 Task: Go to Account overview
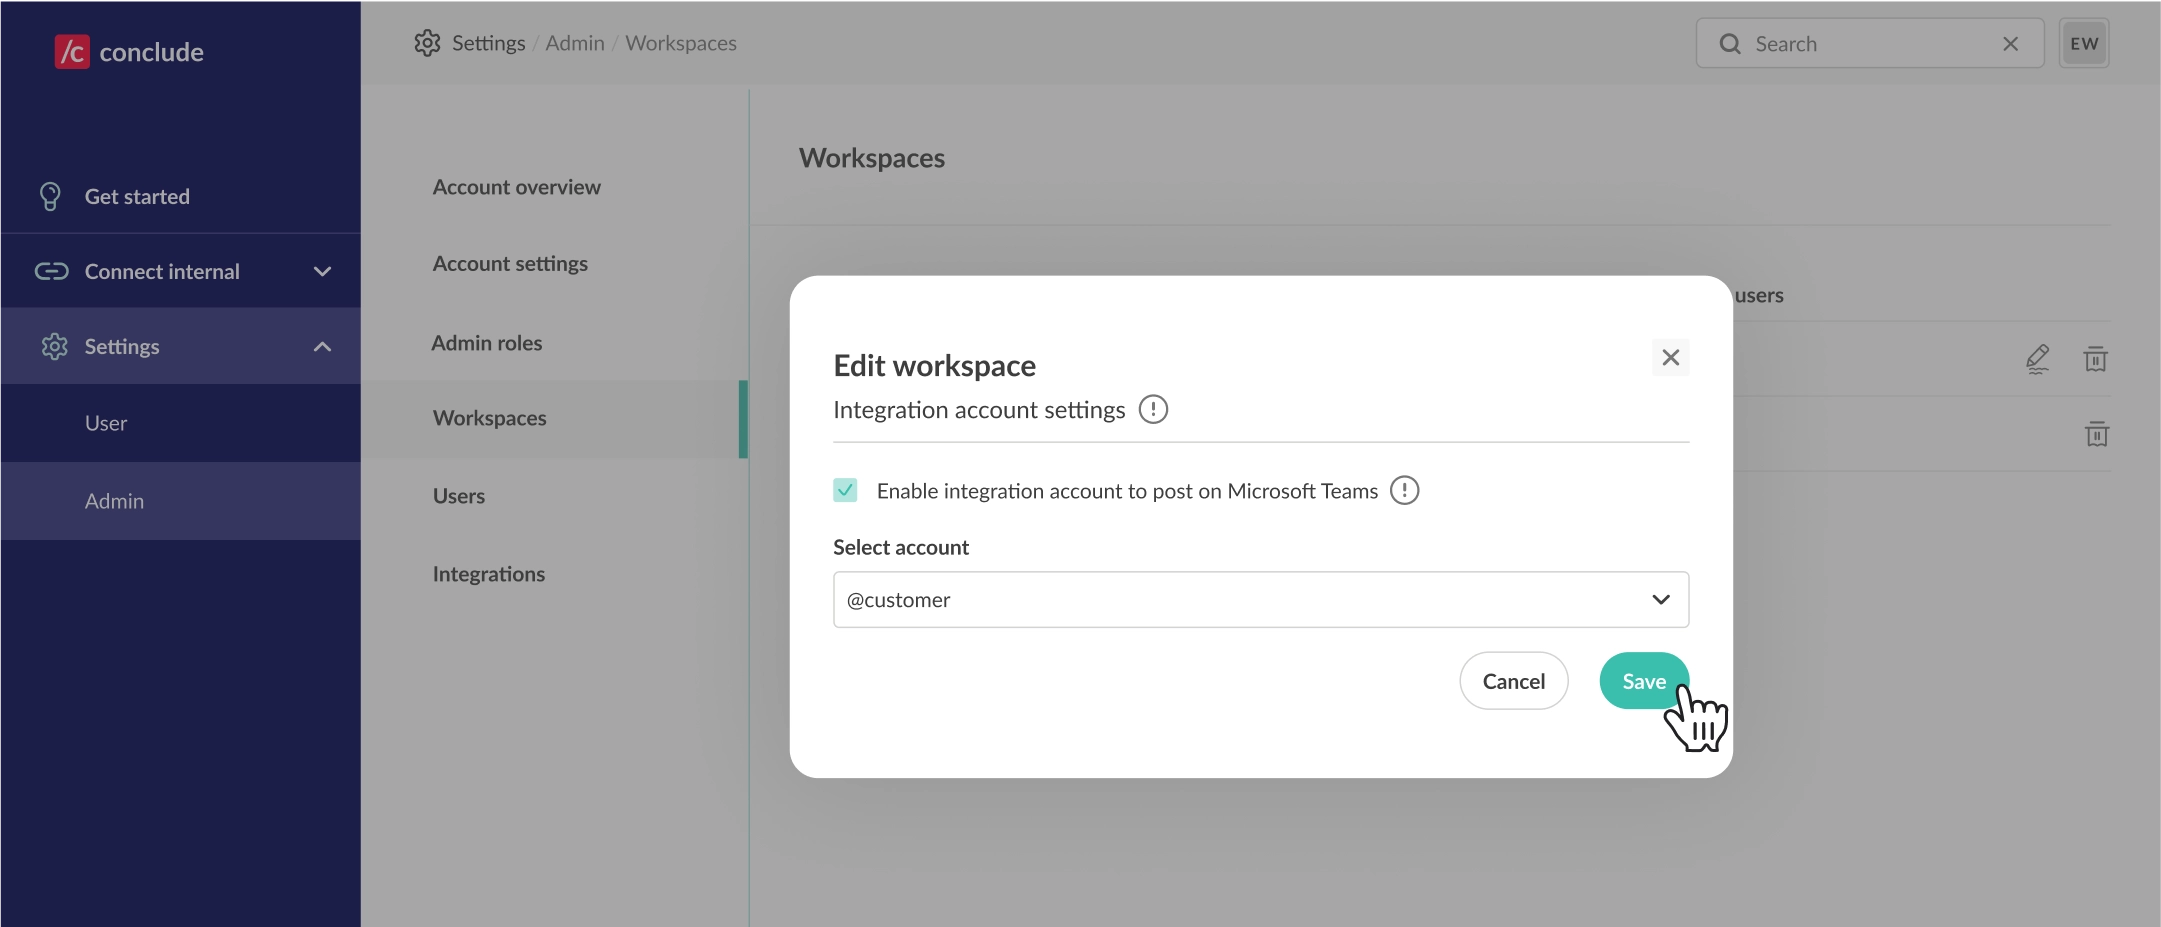tap(516, 187)
